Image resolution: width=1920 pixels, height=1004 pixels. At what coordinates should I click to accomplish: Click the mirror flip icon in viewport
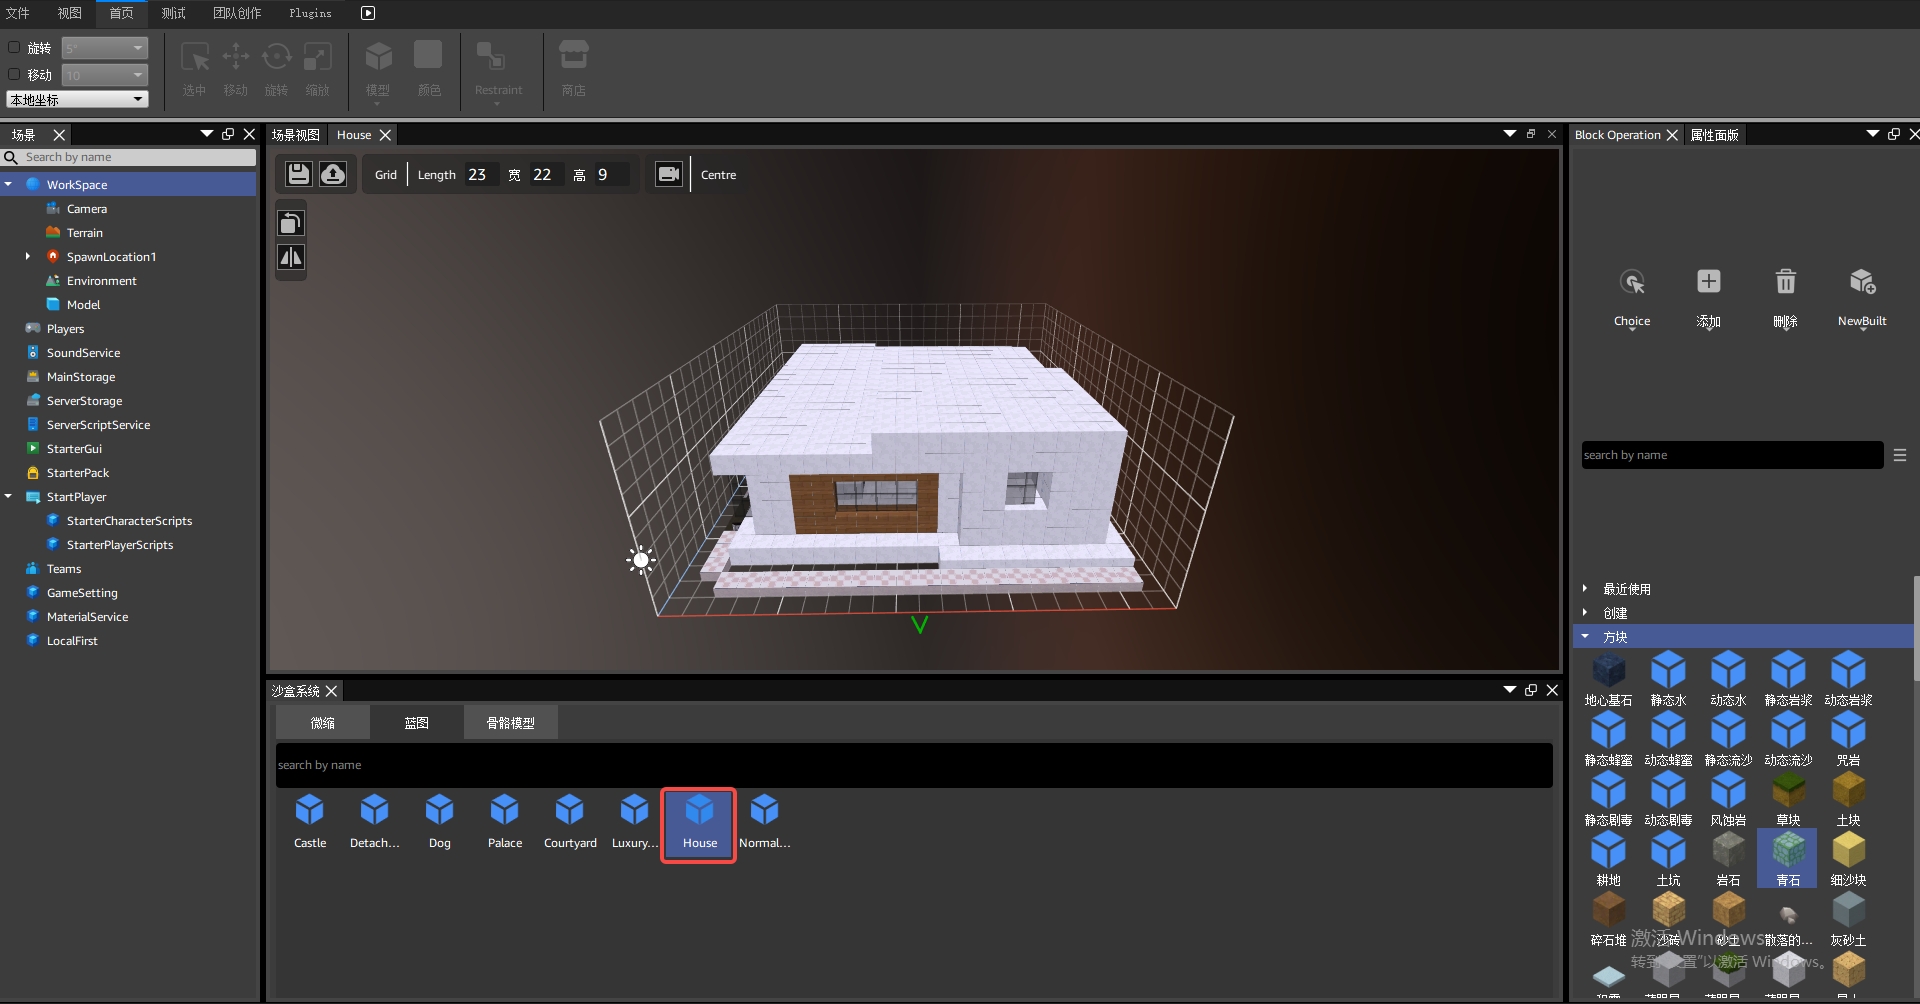(291, 258)
